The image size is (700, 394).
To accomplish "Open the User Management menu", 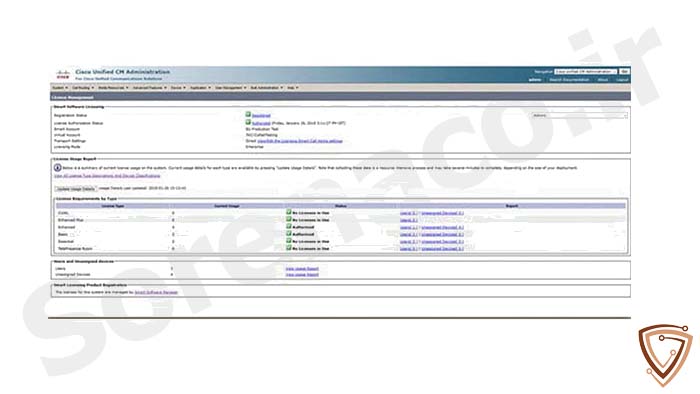I will tap(231, 88).
